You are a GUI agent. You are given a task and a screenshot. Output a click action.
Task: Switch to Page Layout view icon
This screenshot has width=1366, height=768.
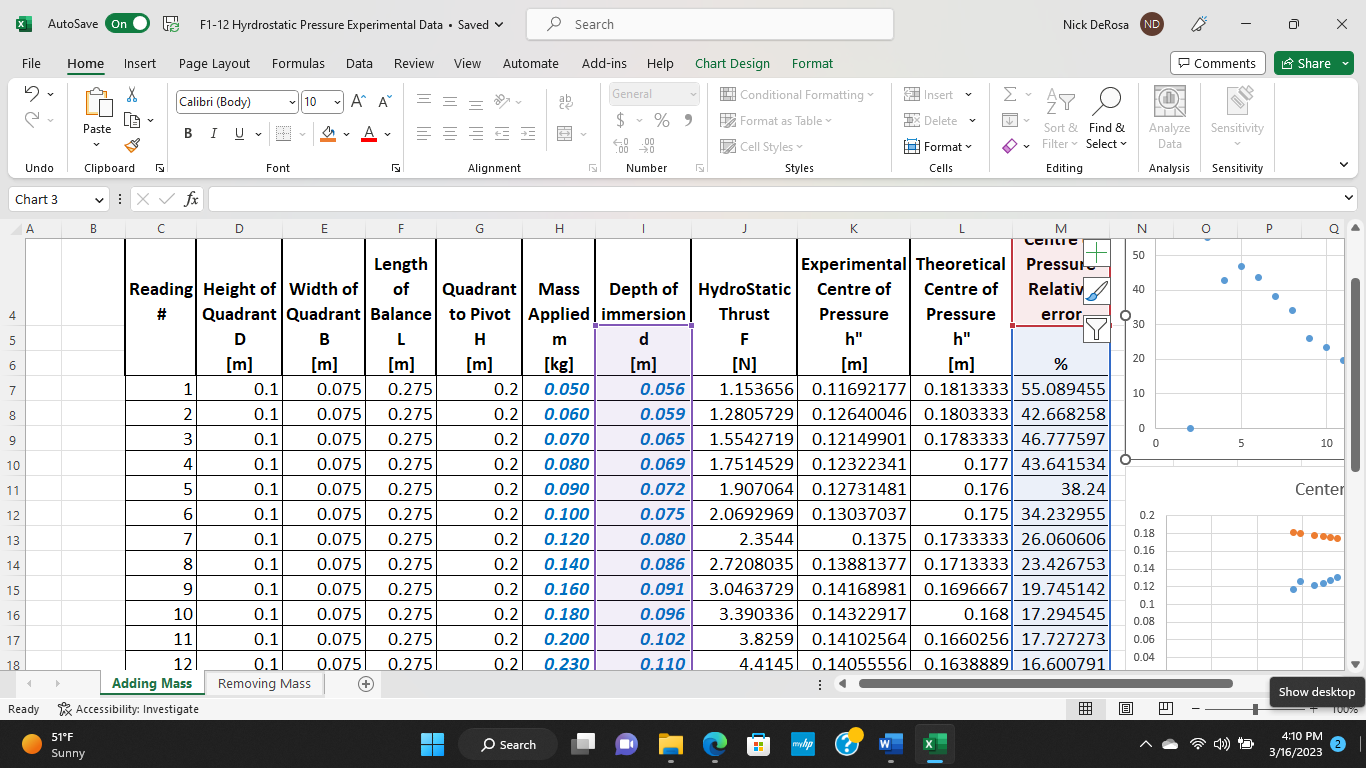click(1125, 709)
